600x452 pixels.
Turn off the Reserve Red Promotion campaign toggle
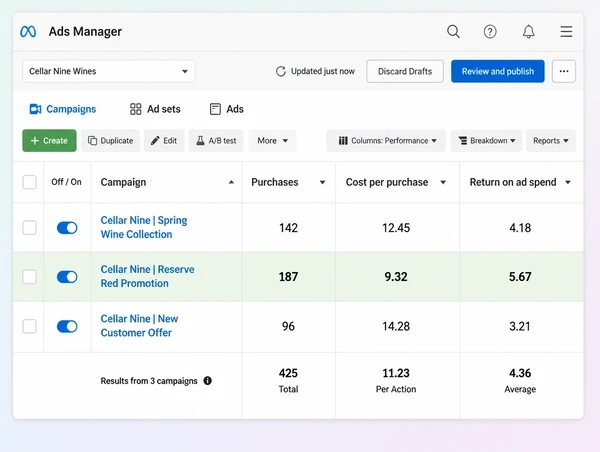67,277
